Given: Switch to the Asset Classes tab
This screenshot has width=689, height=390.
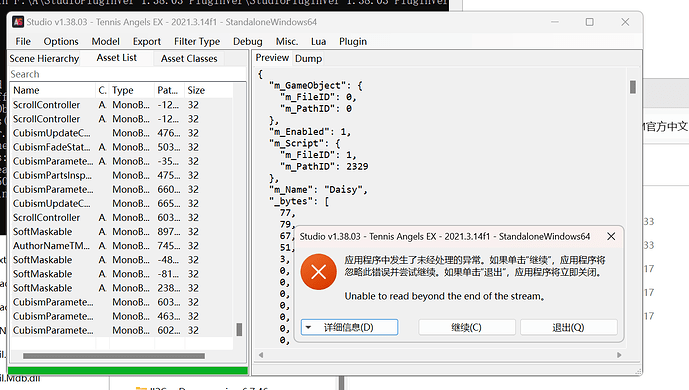Looking at the screenshot, I should 189,58.
